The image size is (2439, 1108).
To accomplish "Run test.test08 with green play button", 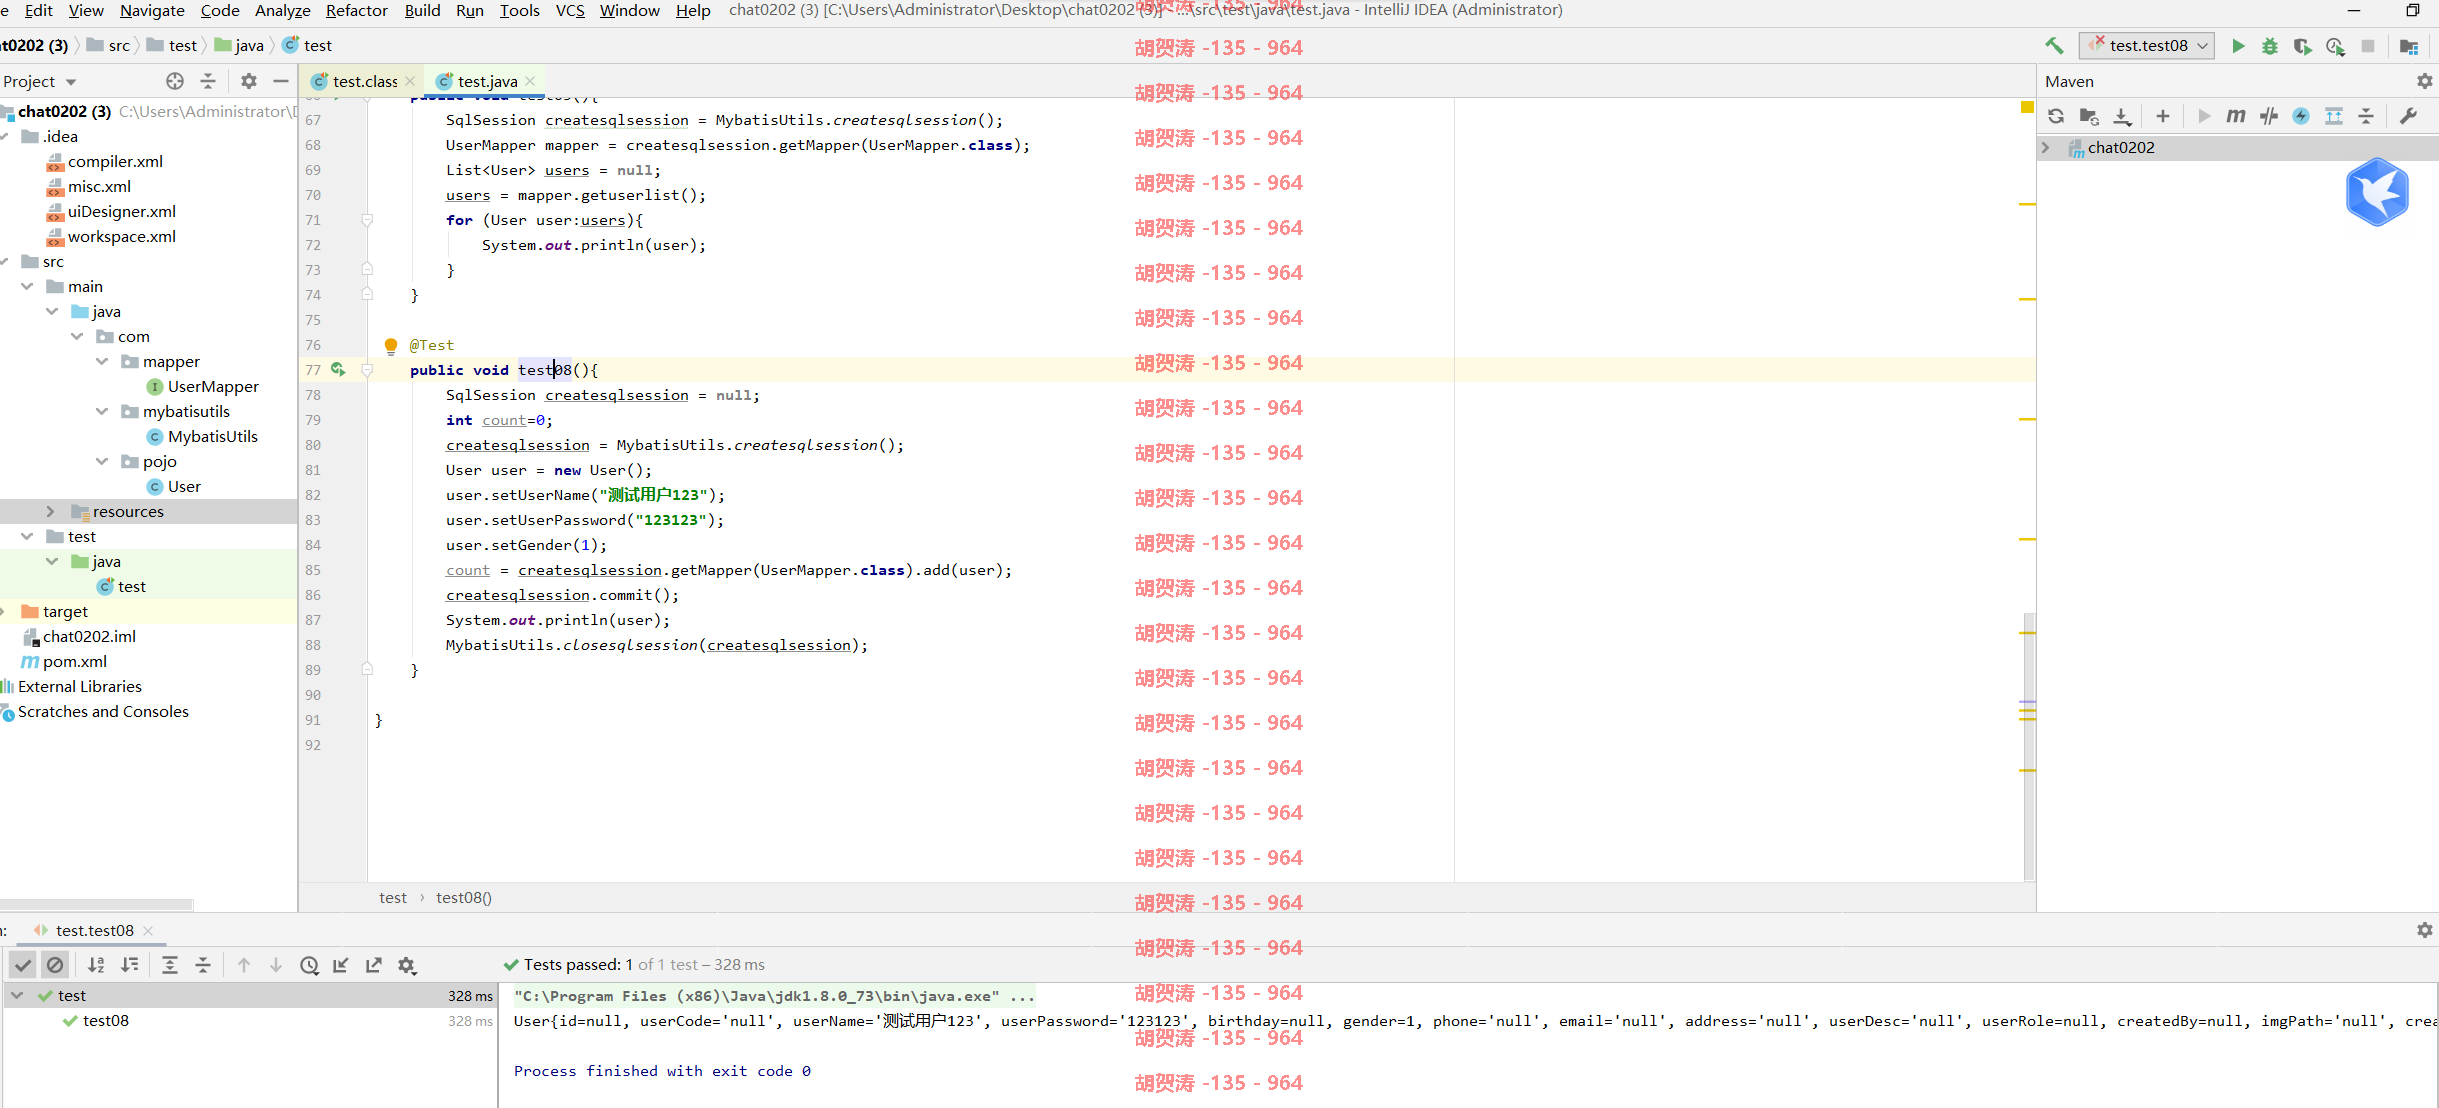I will pos(2238,46).
